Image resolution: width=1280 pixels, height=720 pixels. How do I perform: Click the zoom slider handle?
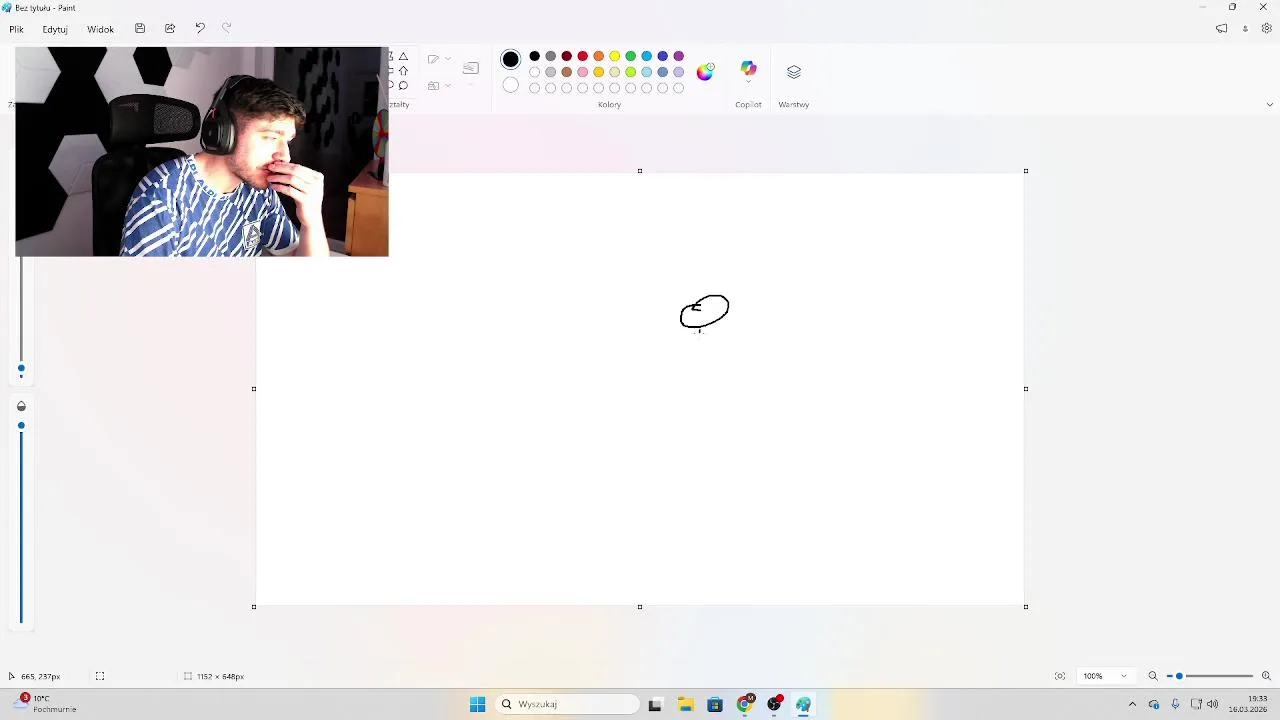[x=1179, y=676]
